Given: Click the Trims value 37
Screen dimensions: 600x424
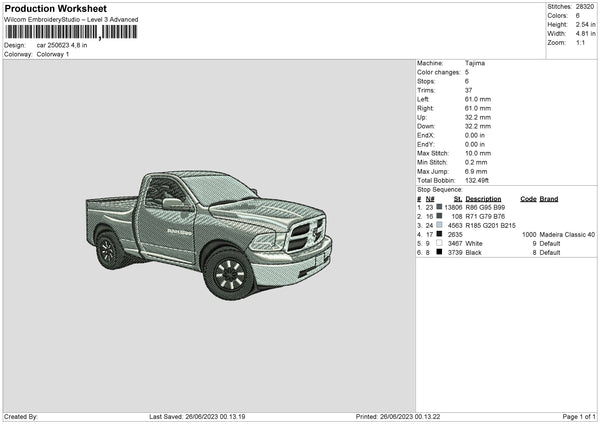Looking at the screenshot, I should [469, 90].
